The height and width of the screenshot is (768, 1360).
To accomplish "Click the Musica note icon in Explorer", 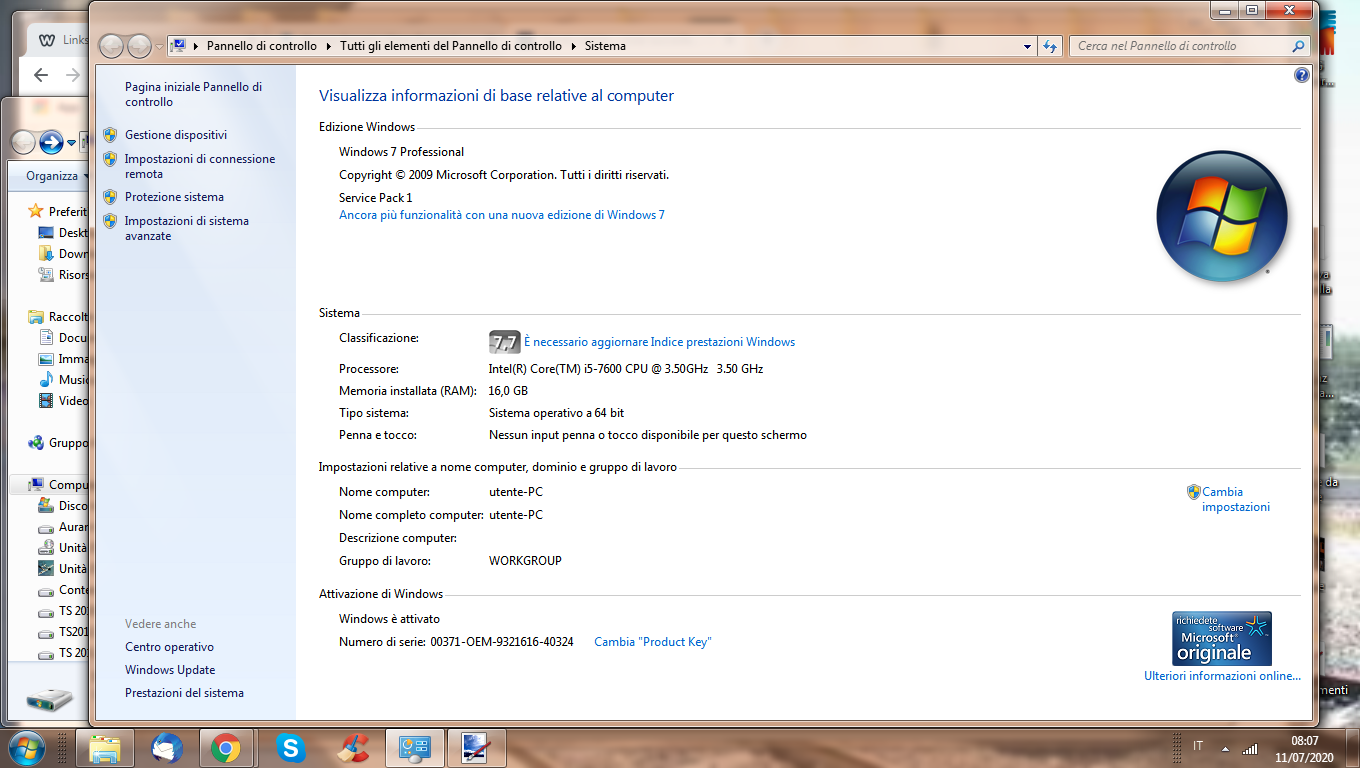I will pyautogui.click(x=46, y=380).
